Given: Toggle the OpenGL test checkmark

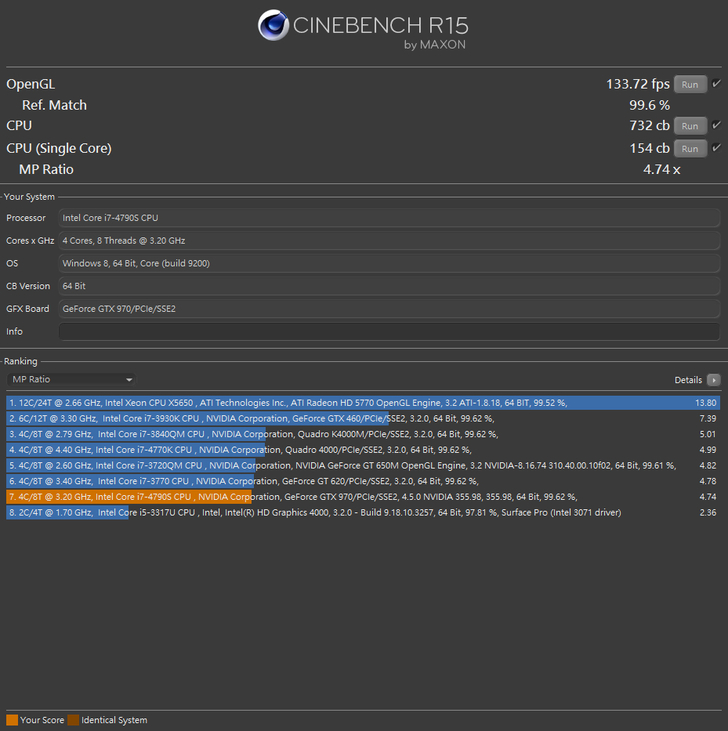Looking at the screenshot, I should coord(716,85).
